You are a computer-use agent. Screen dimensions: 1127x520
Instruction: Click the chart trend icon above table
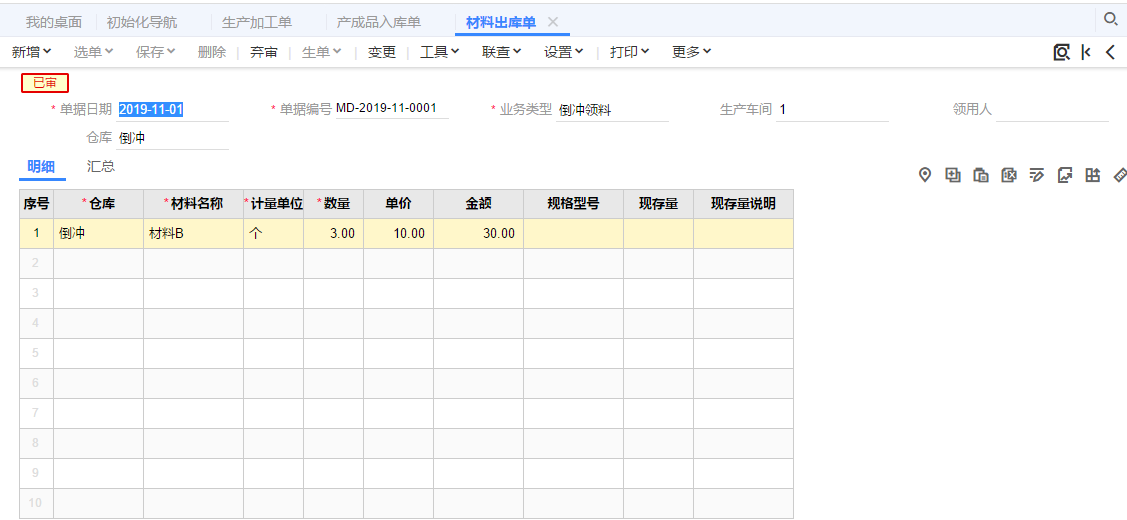(1065, 175)
